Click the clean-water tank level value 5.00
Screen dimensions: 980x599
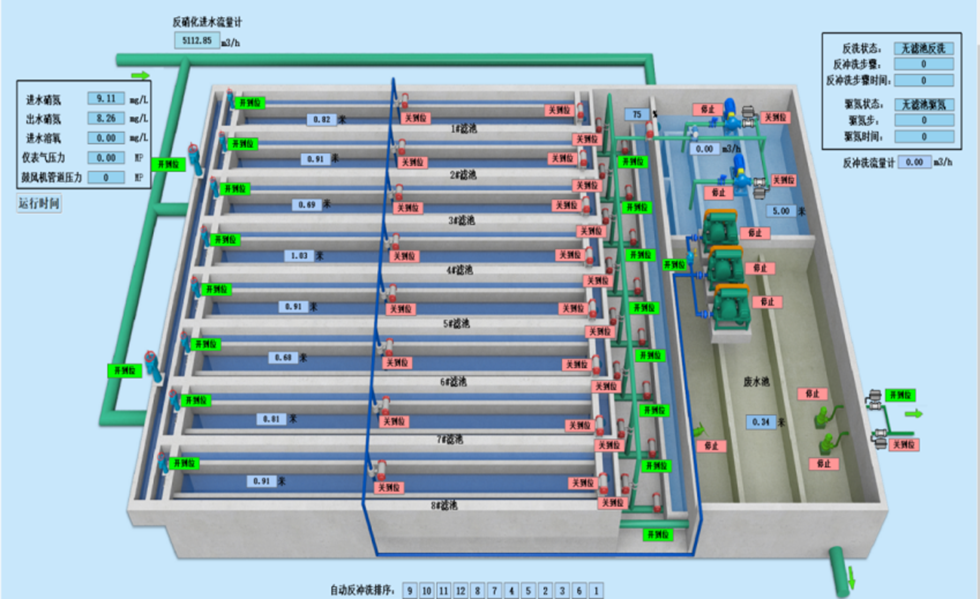(x=781, y=211)
